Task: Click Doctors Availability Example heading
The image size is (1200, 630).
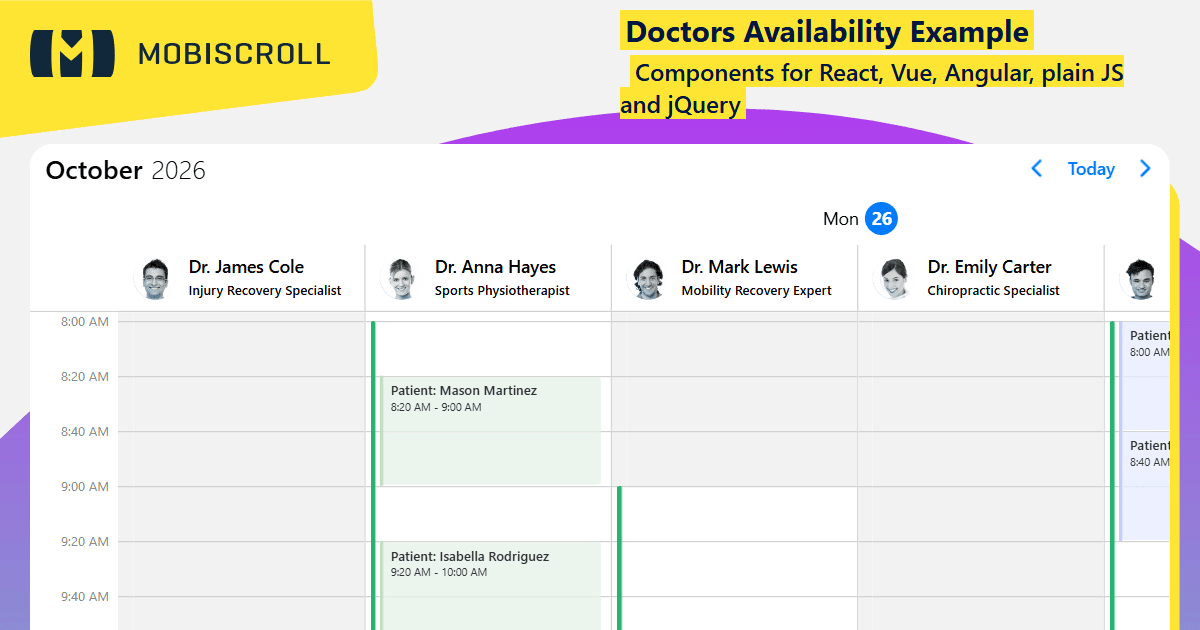Action: 827,32
